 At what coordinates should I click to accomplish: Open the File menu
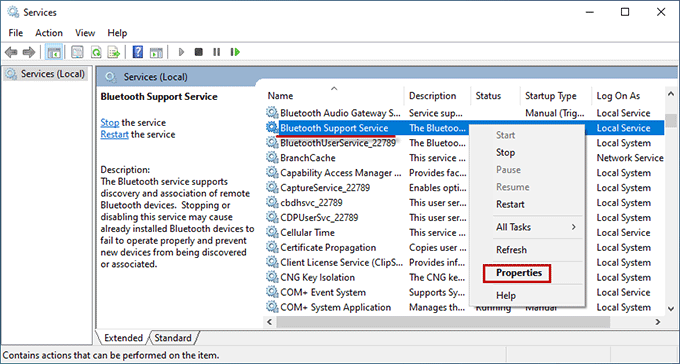click(16, 33)
